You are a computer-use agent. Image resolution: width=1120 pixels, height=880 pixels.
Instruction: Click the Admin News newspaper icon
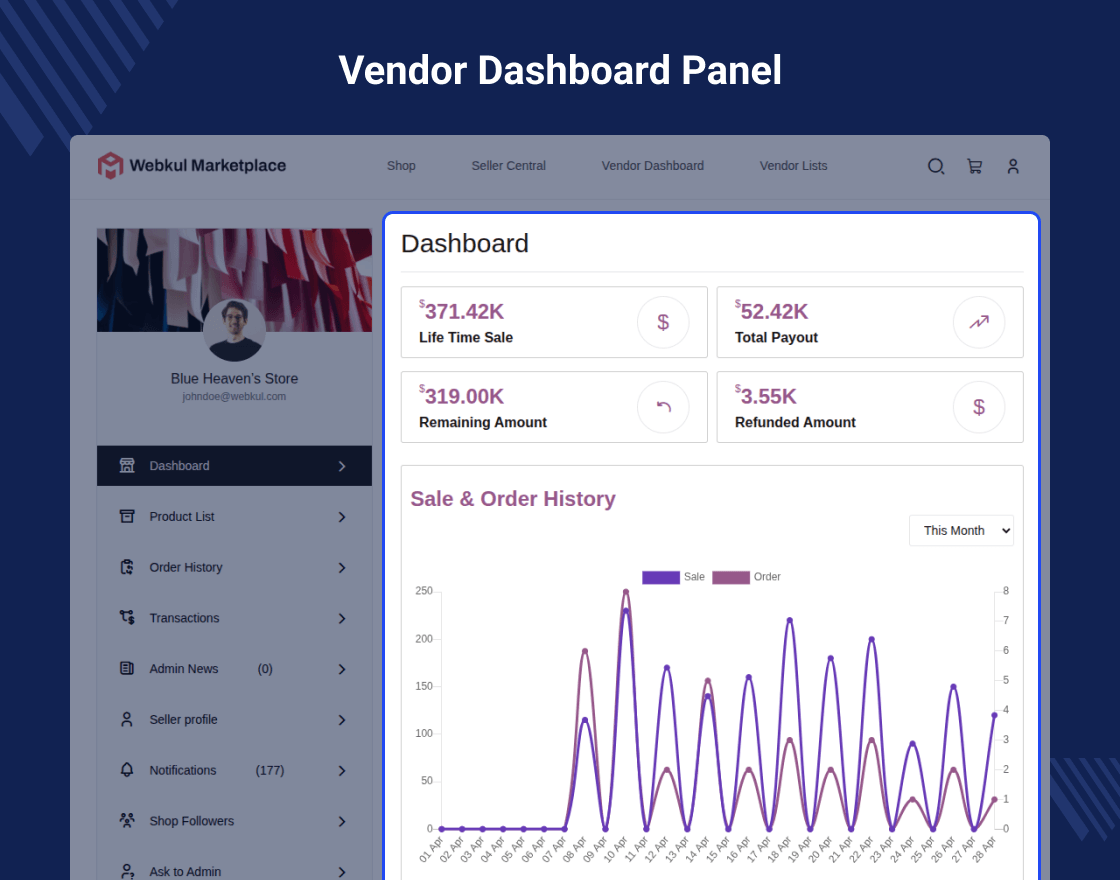pos(127,669)
